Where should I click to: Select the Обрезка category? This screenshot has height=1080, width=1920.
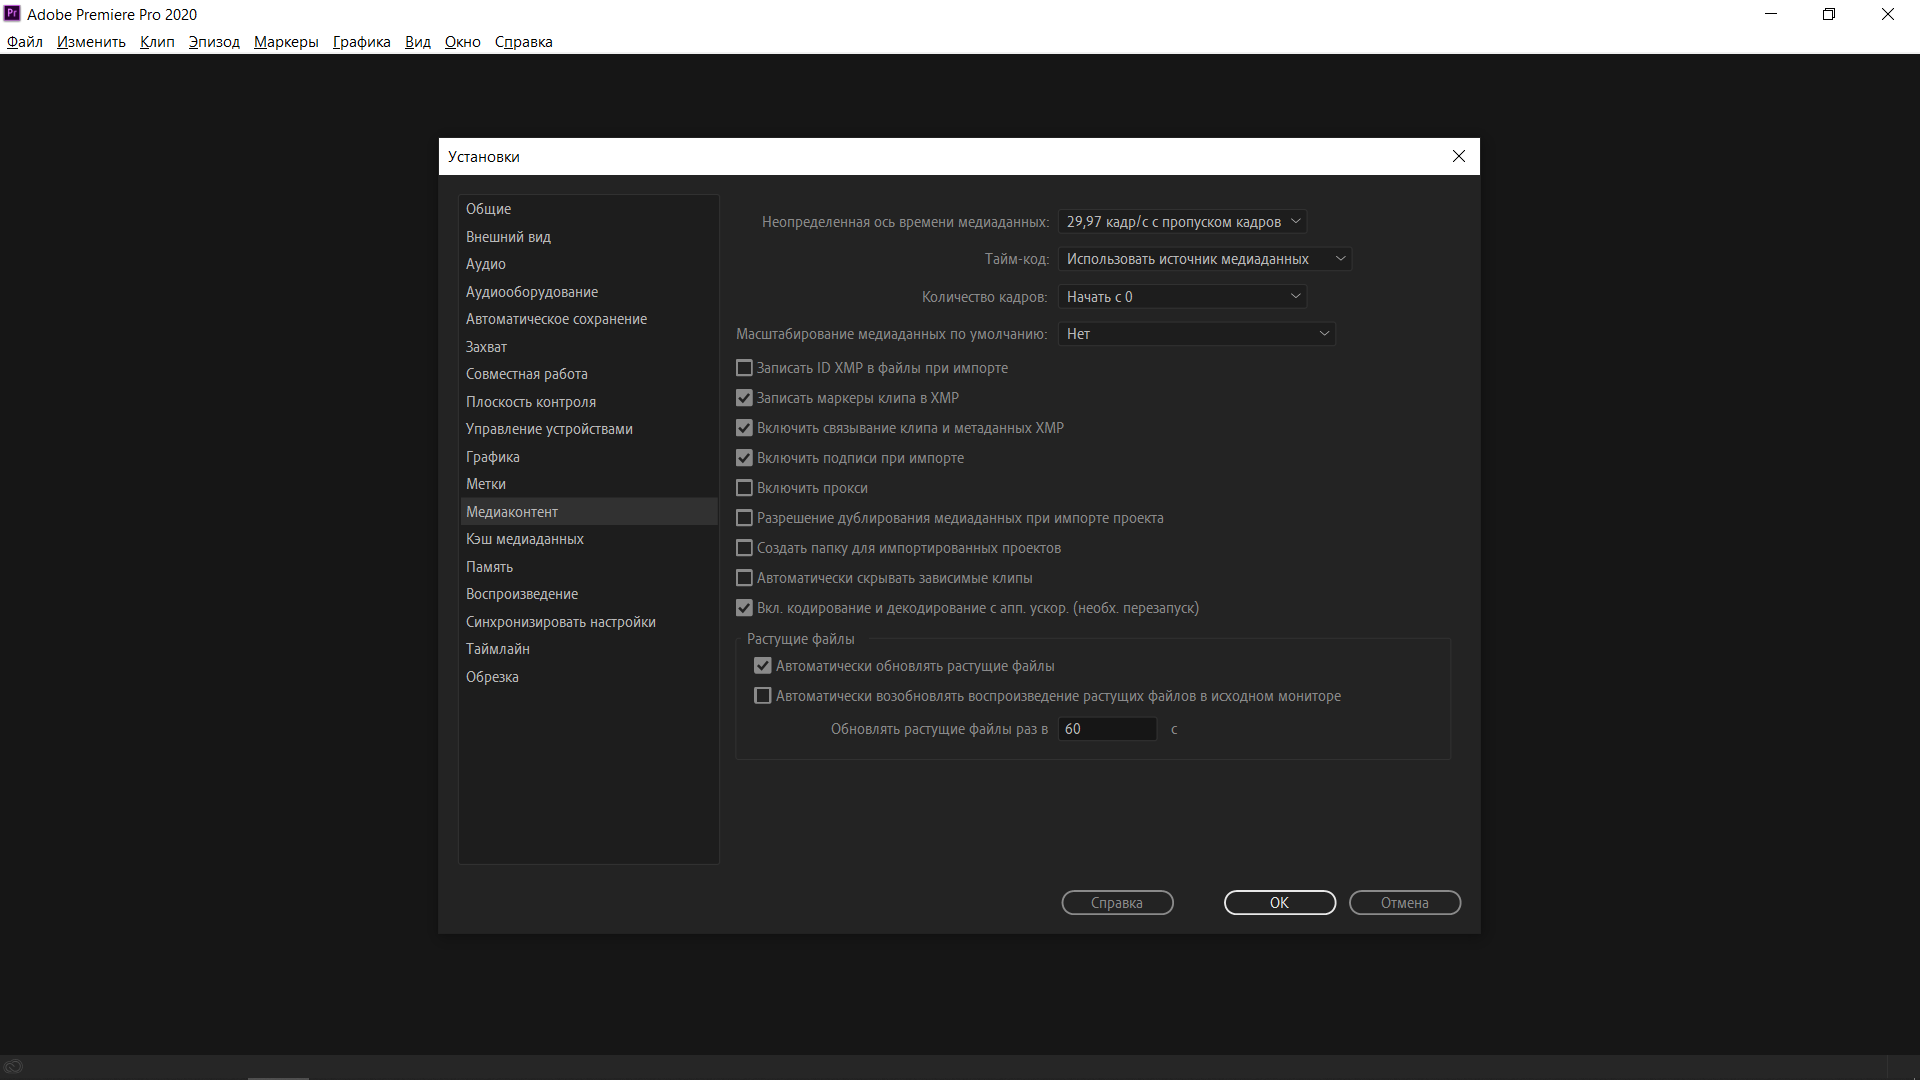click(588, 677)
